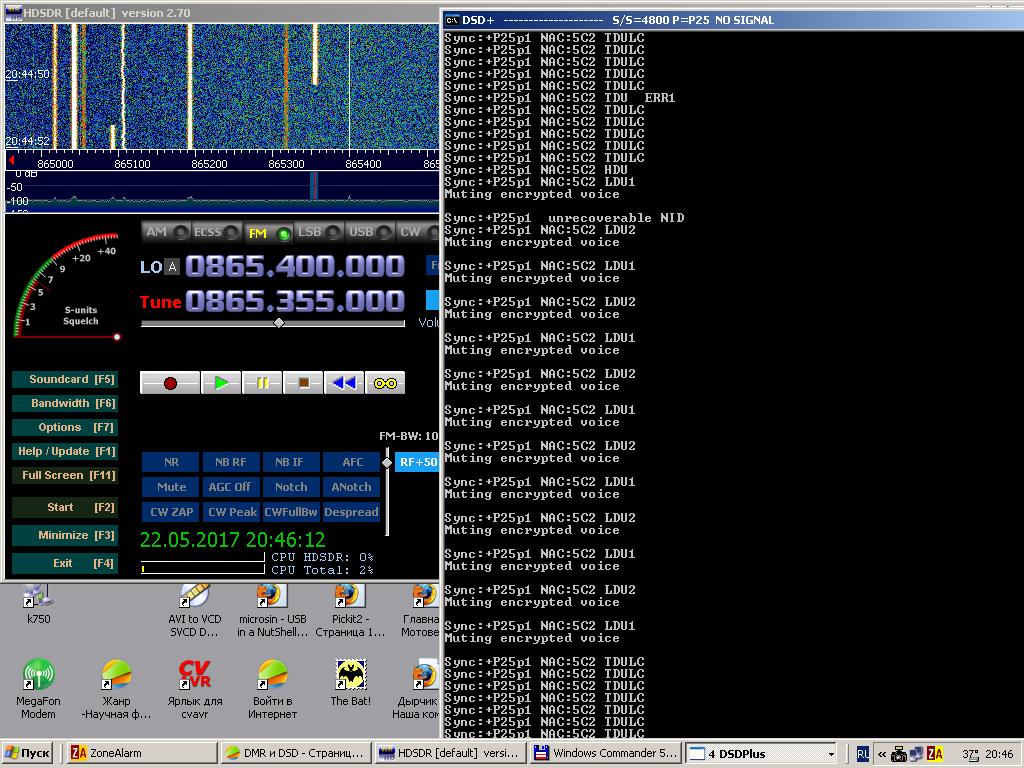Mute the HDSDR audio
1024x768 pixels.
pos(171,487)
